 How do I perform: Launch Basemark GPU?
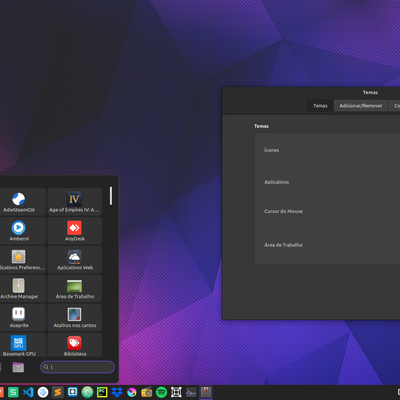19,345
